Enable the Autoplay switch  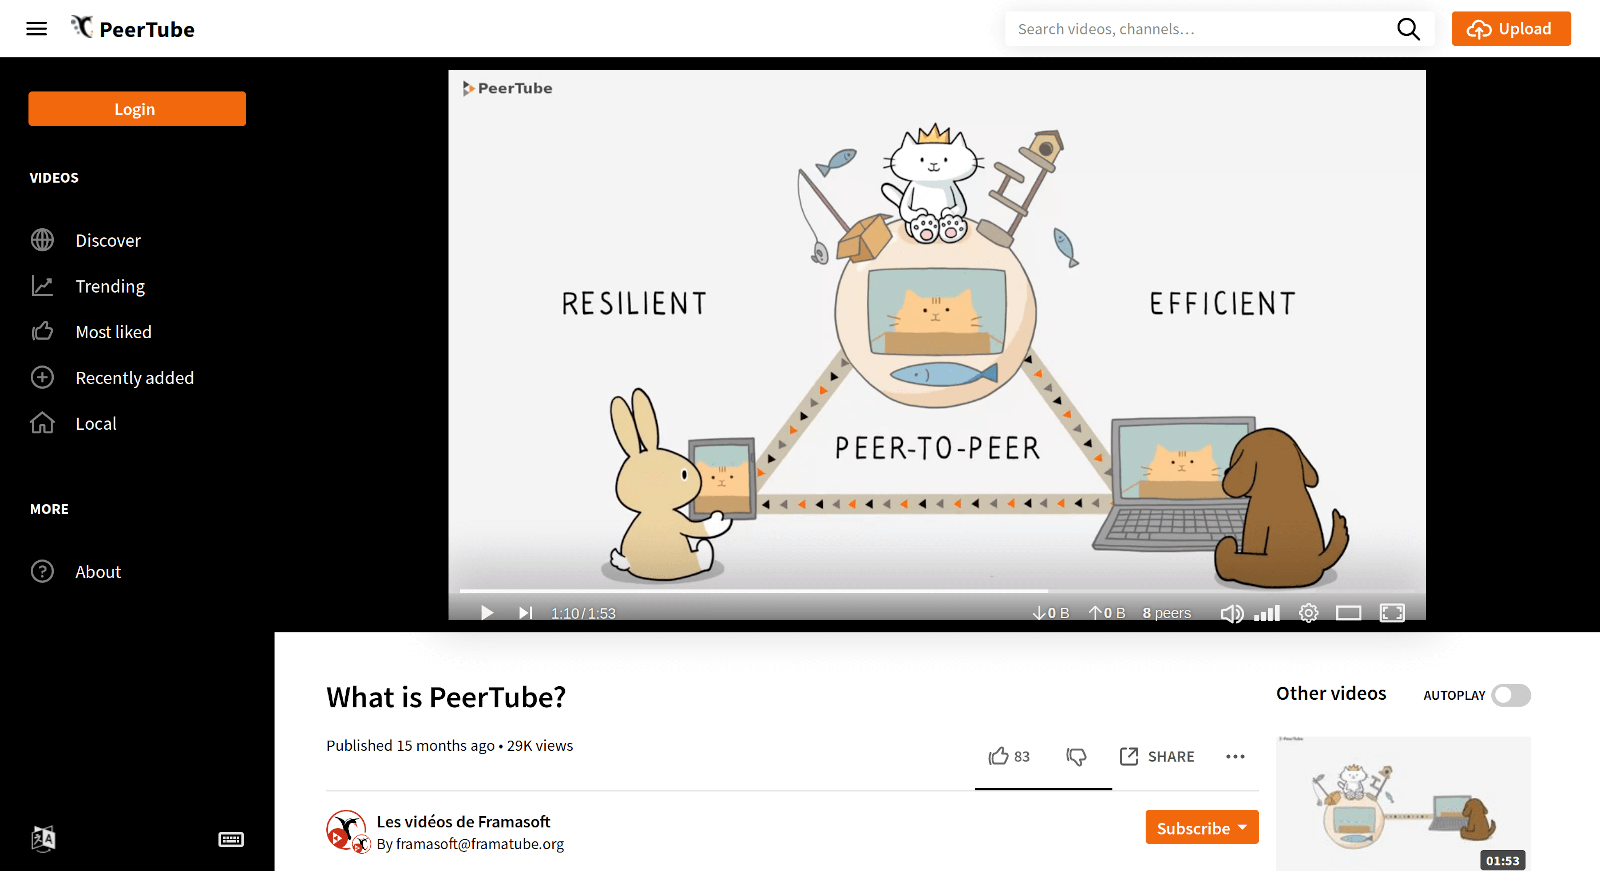tap(1510, 695)
